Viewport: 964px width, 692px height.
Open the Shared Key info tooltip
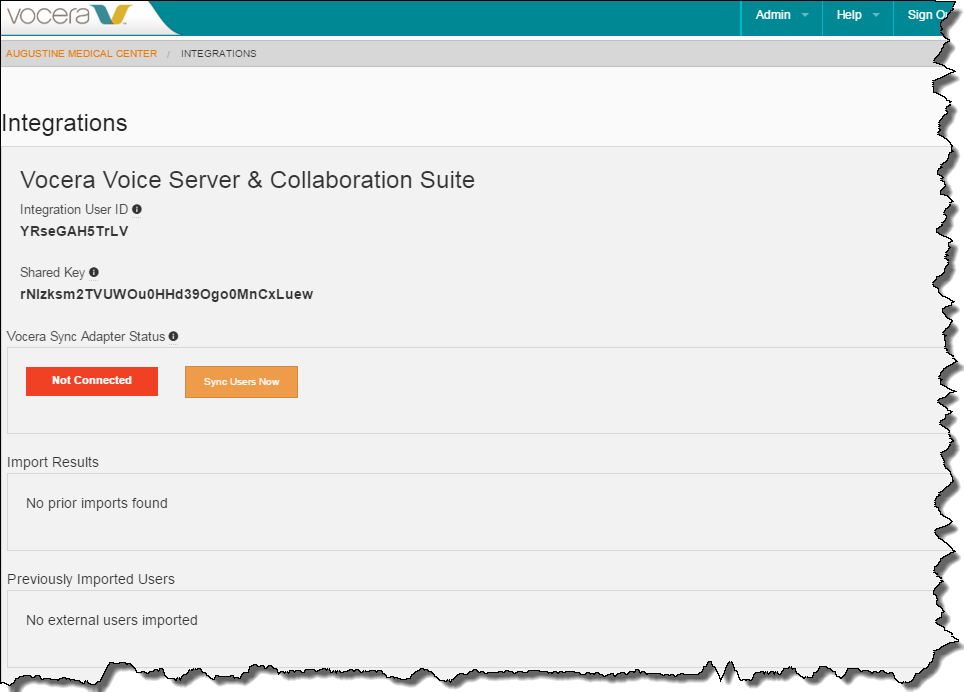[x=93, y=272]
